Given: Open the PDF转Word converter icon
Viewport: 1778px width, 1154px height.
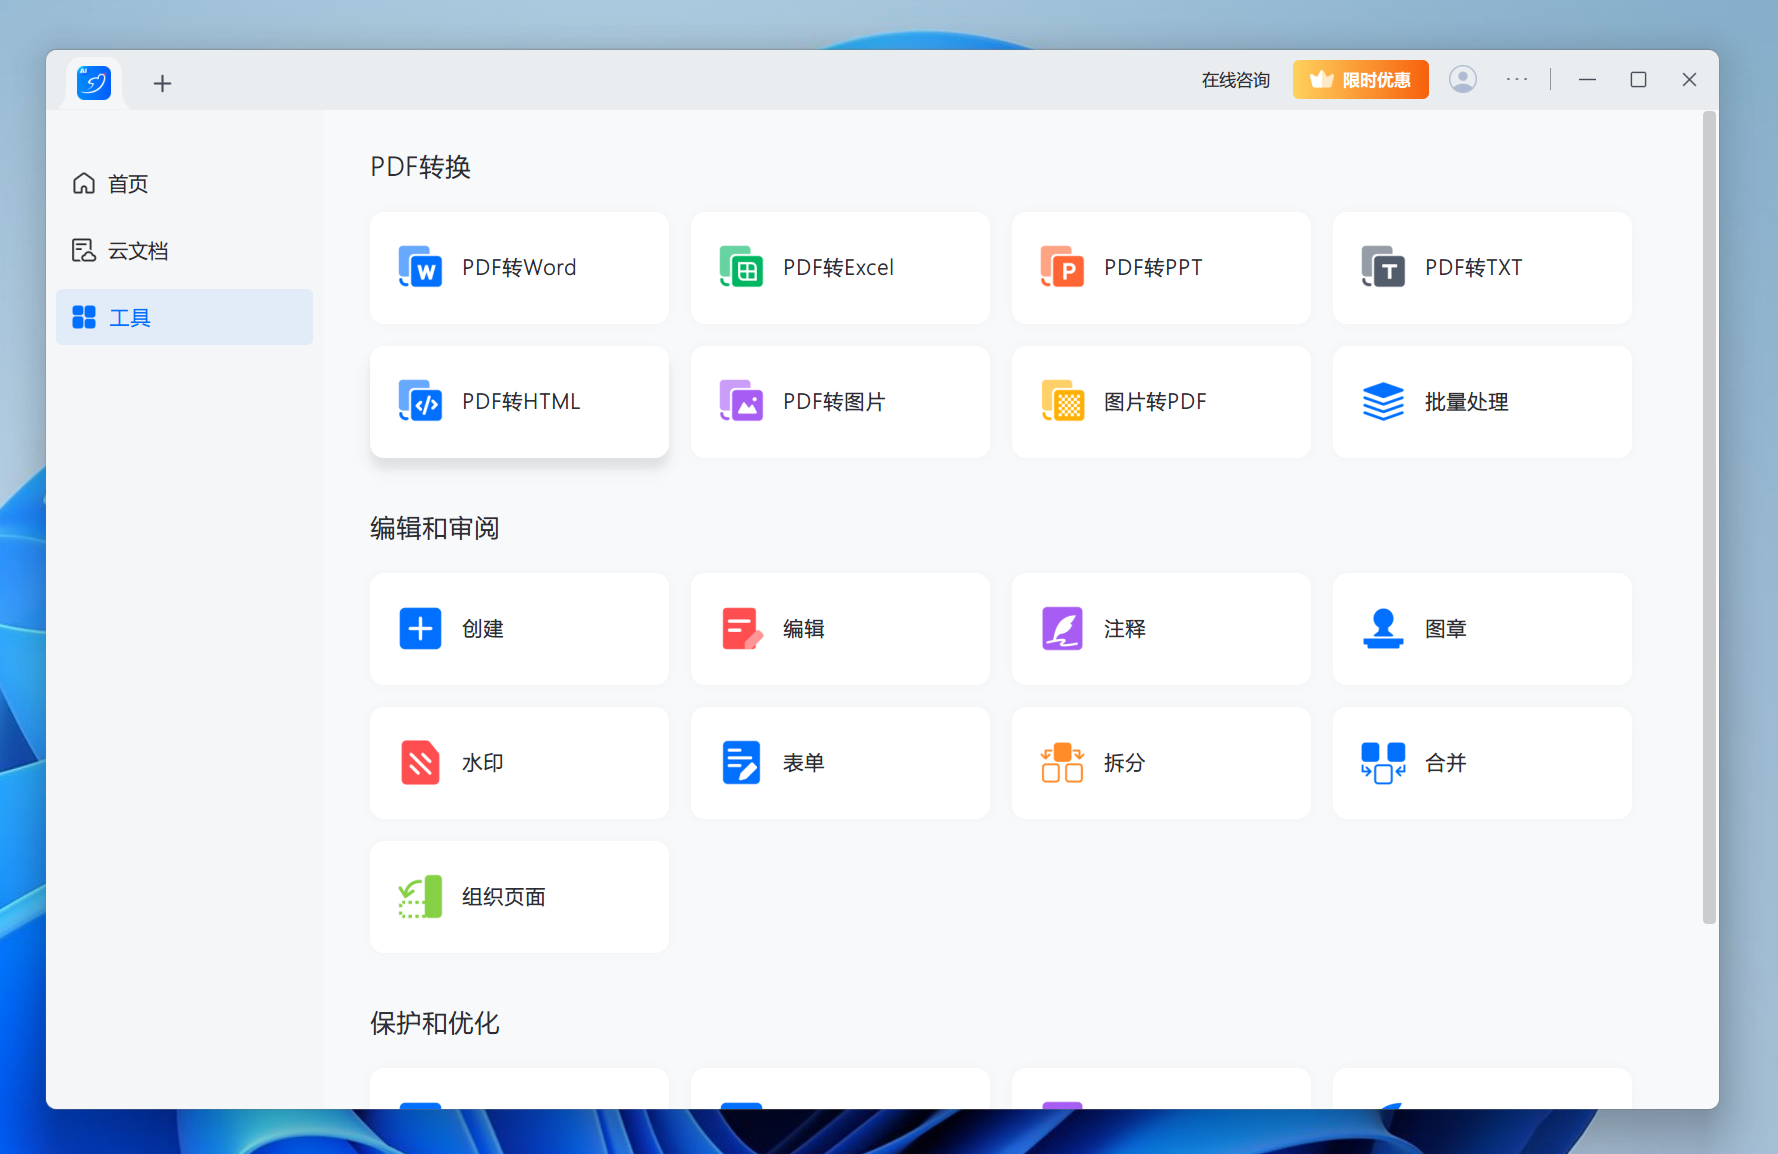Looking at the screenshot, I should coord(420,267).
